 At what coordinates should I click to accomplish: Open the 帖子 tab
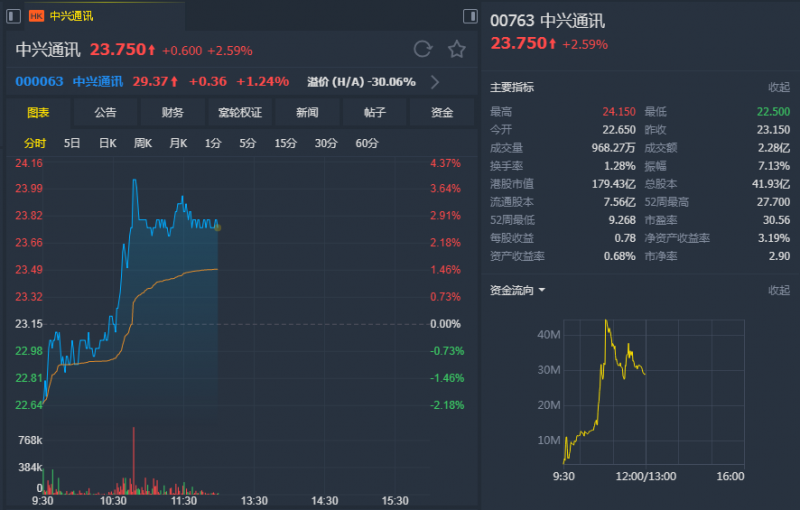point(374,113)
